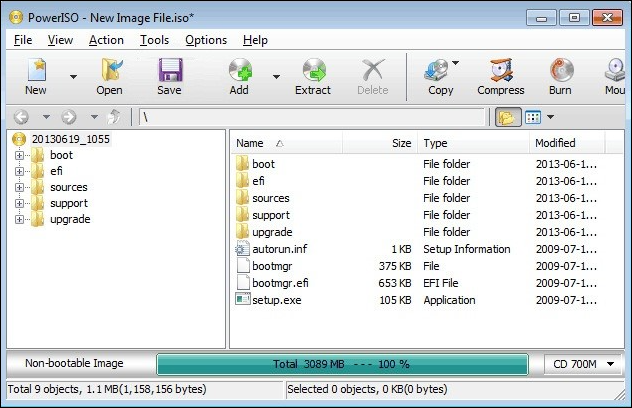This screenshot has height=408, width=632.
Task: Expand the sources folder tree node
Action: 19,187
